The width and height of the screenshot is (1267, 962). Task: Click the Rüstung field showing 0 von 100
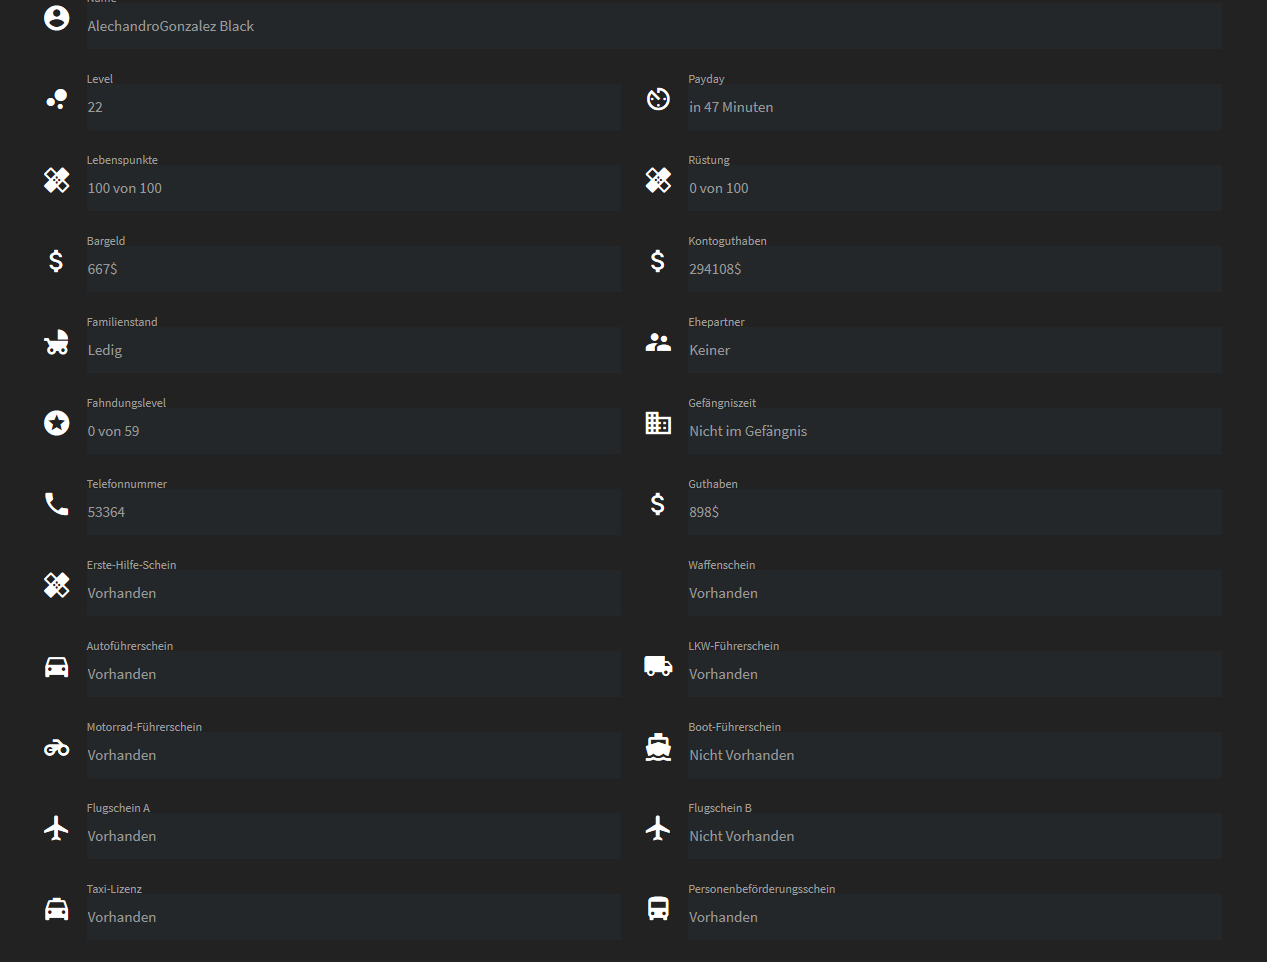pos(954,188)
